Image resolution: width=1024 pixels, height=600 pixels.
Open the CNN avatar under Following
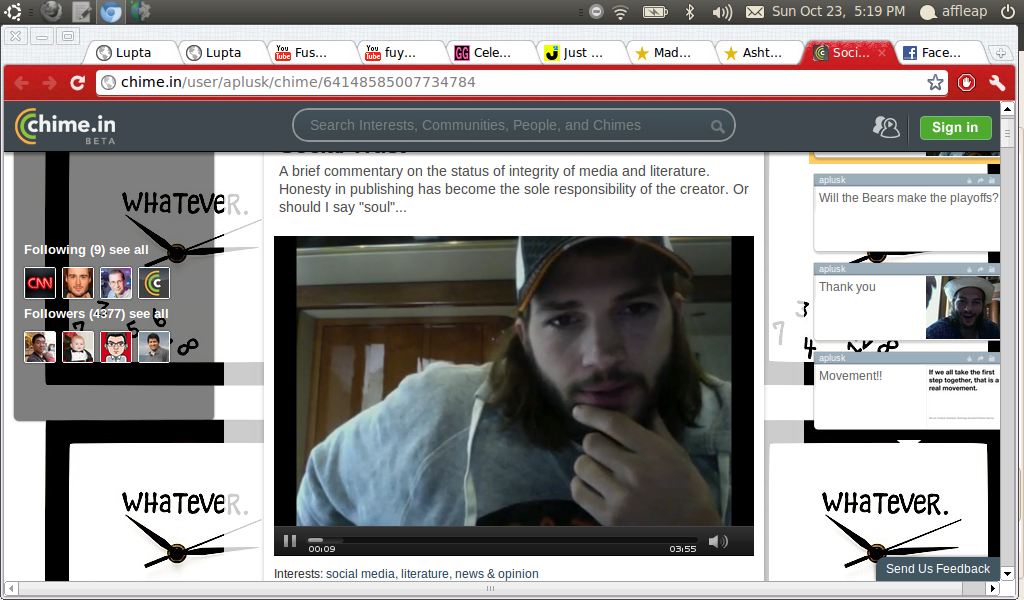(x=40, y=283)
